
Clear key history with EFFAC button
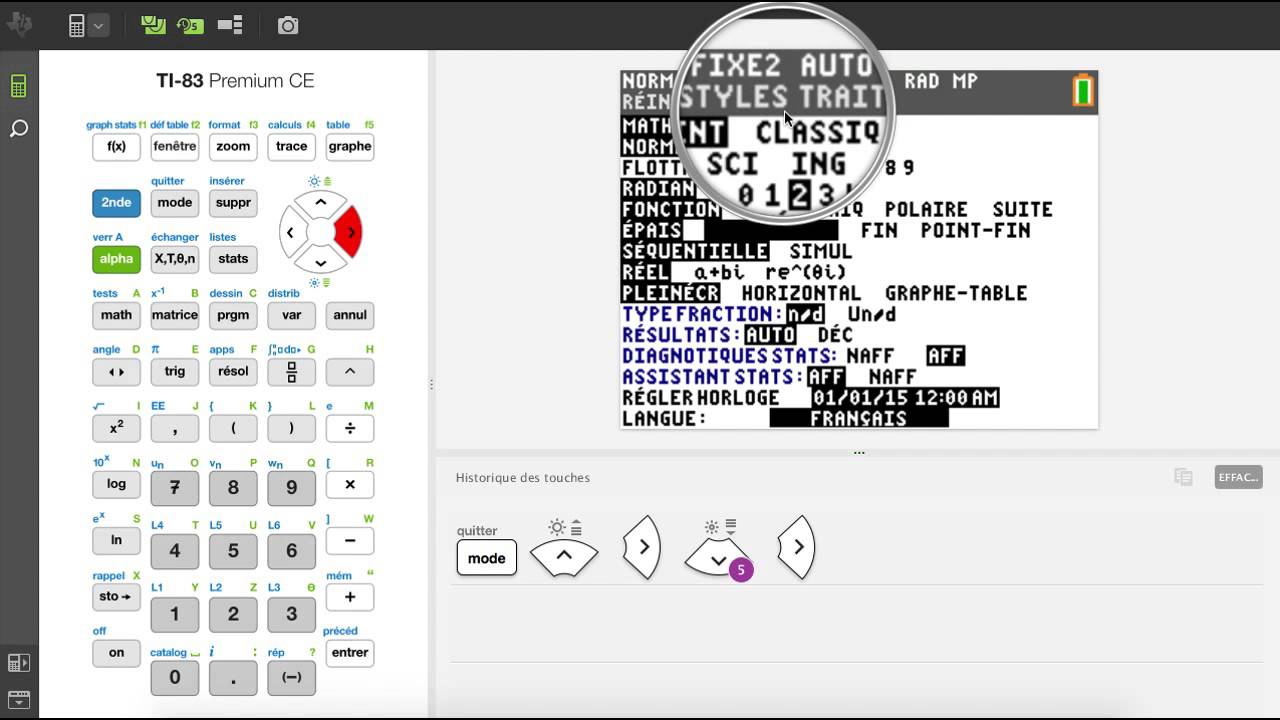coord(1238,477)
